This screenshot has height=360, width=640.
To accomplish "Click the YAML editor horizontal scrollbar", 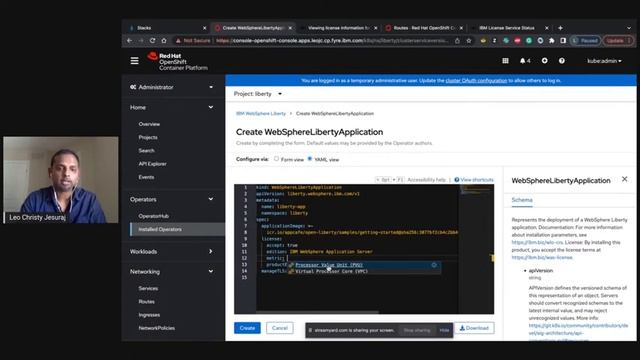I will [x=317, y=312].
